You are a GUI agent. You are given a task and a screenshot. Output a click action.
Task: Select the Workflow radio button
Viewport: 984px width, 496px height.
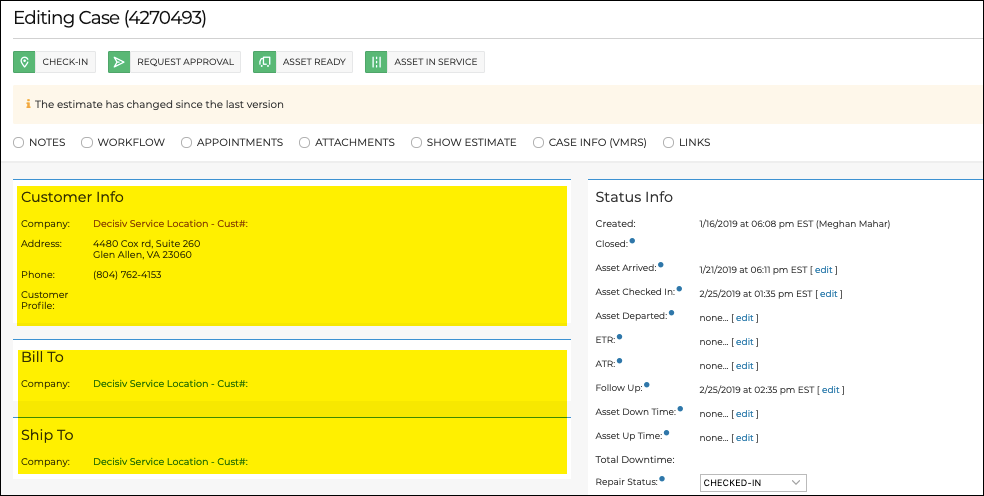(x=87, y=143)
